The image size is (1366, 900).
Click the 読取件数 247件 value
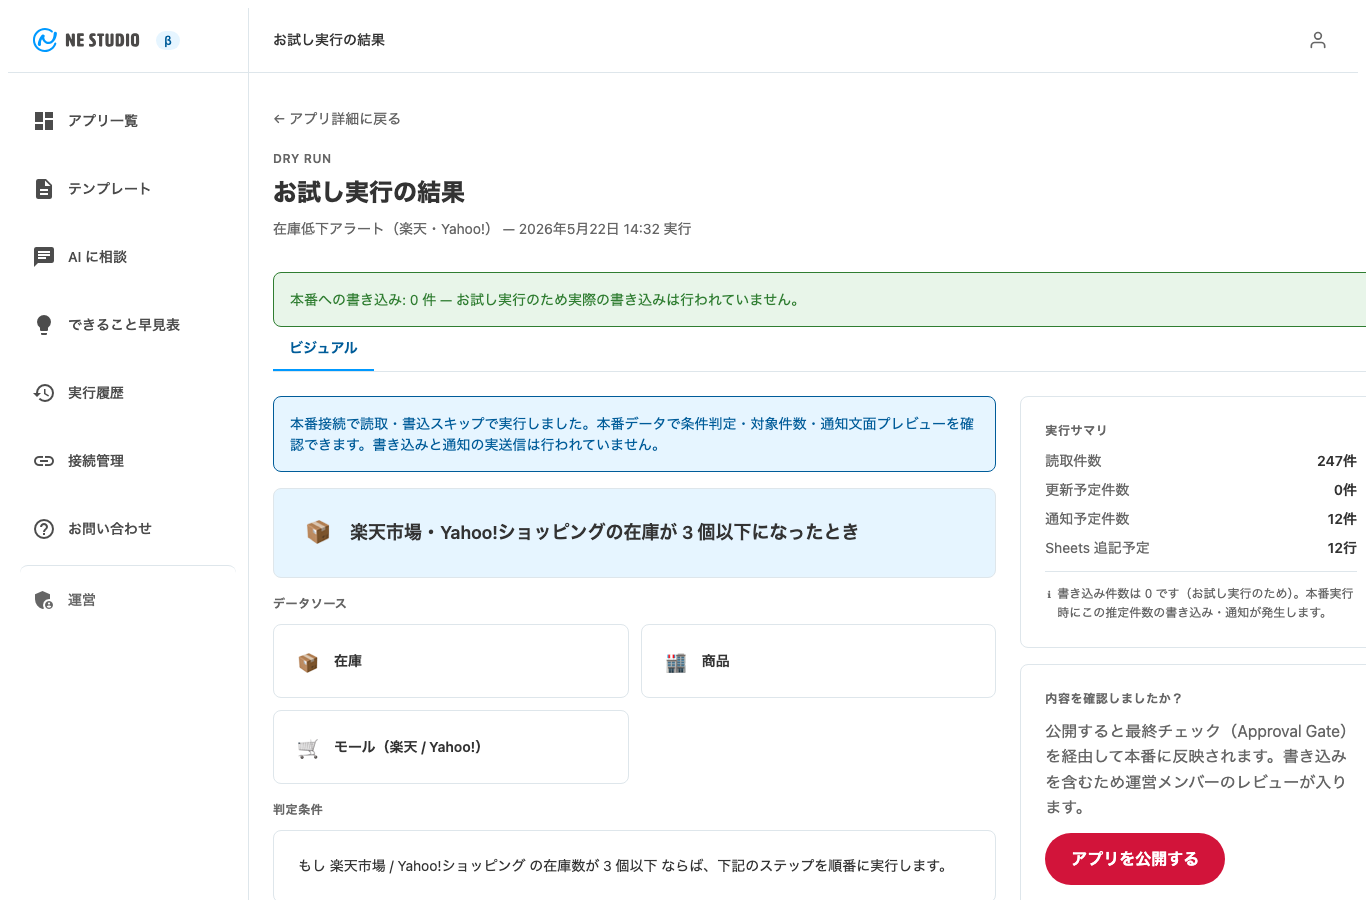pos(1337,461)
